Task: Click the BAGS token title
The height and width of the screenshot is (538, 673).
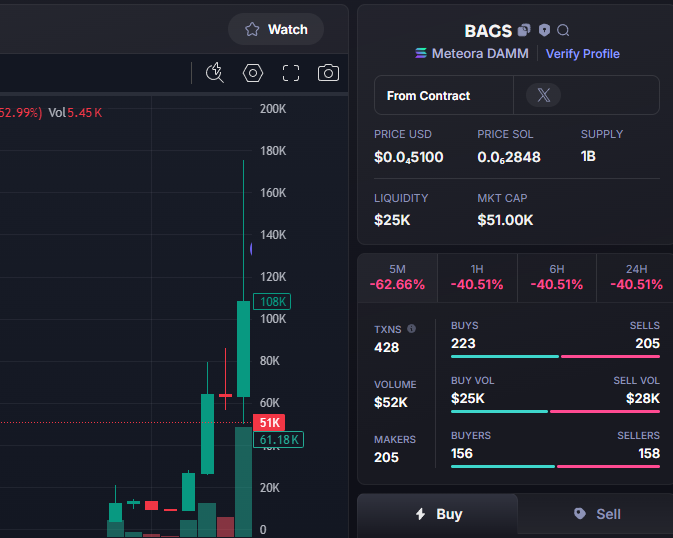Action: (488, 30)
